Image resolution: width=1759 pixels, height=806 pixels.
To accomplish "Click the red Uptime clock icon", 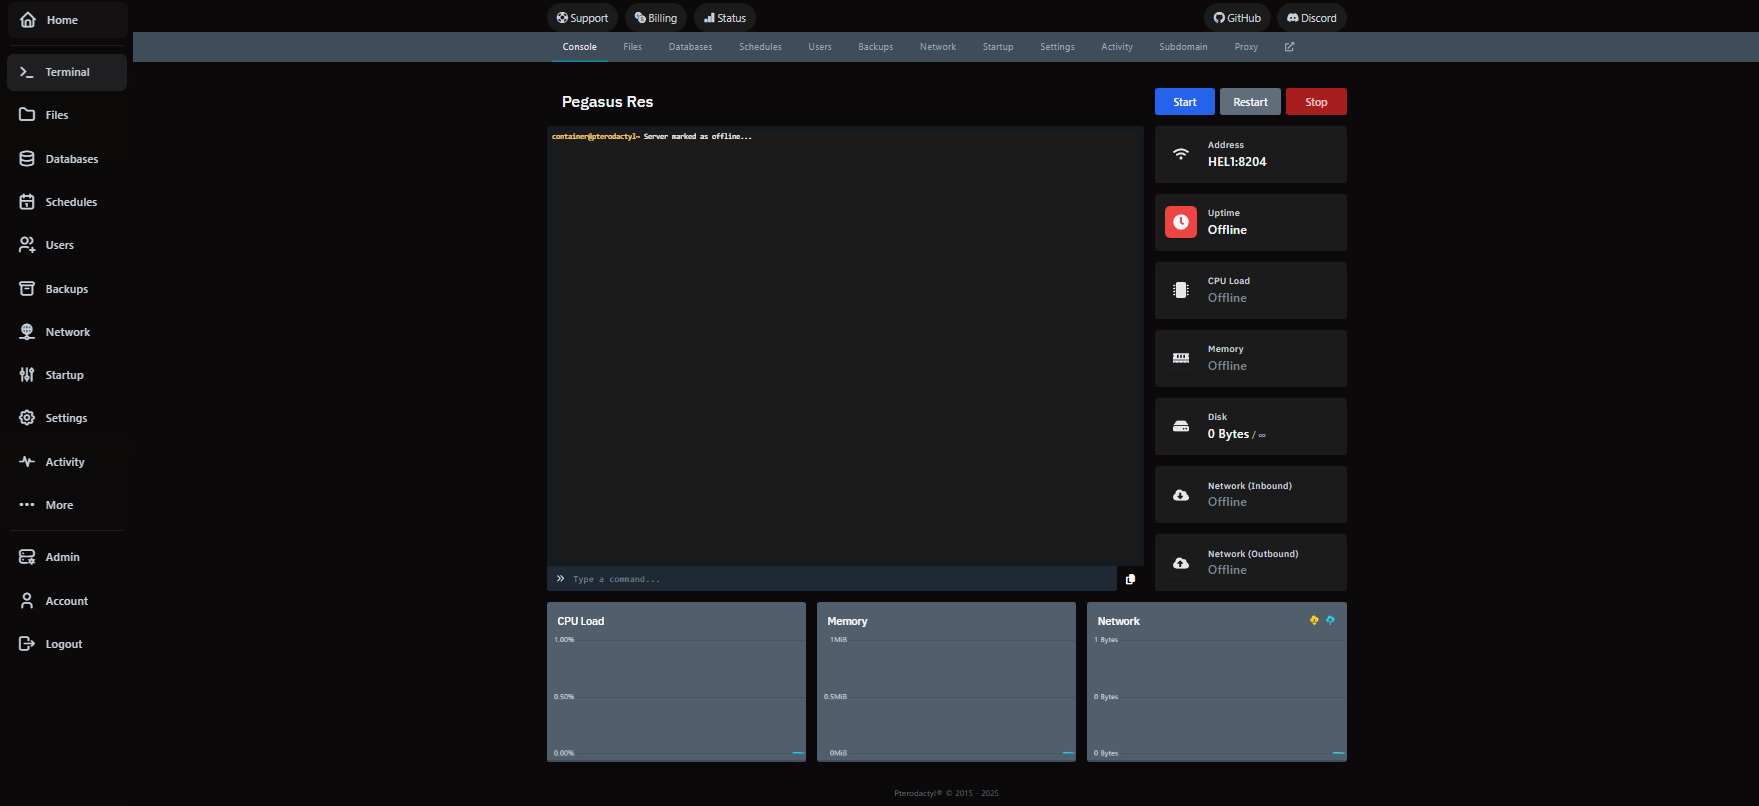I will pyautogui.click(x=1181, y=222).
